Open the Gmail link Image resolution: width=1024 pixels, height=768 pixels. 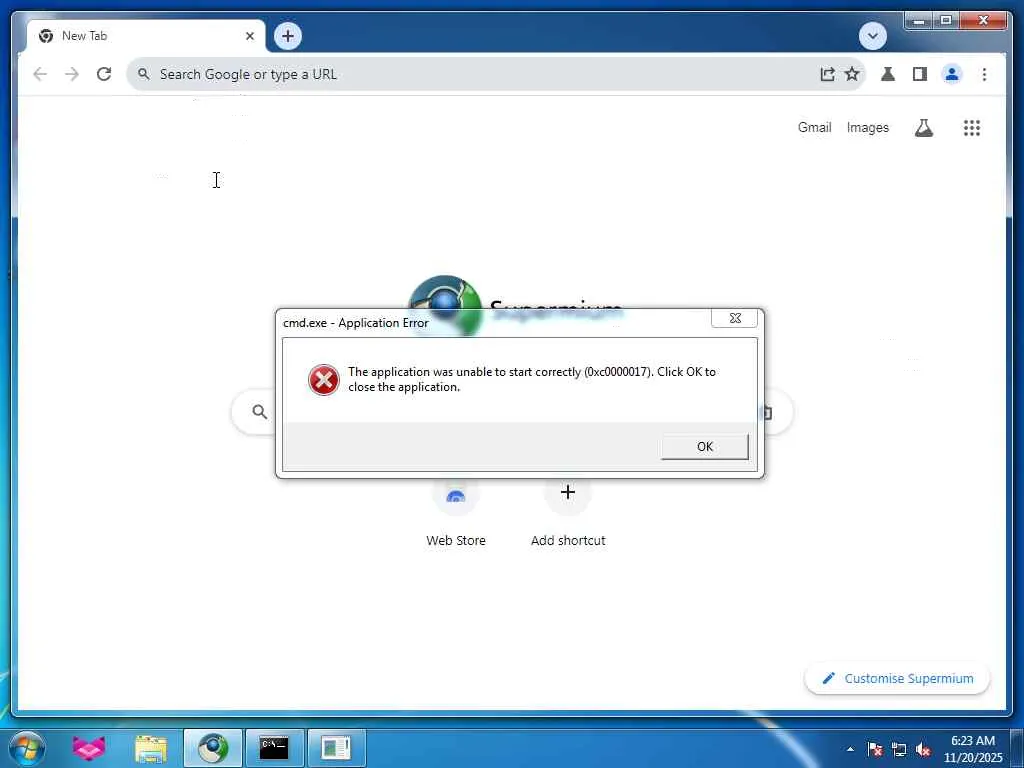[814, 127]
